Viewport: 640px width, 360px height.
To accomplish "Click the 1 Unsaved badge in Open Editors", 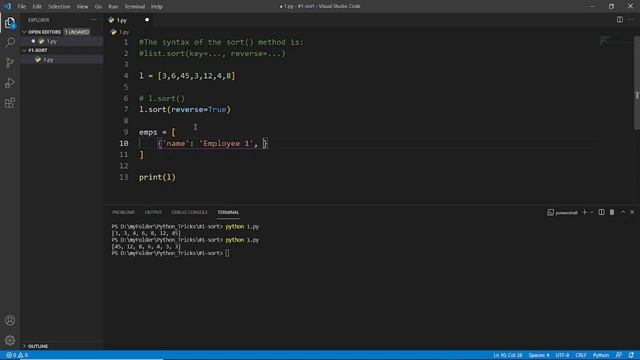I will pyautogui.click(x=77, y=32).
